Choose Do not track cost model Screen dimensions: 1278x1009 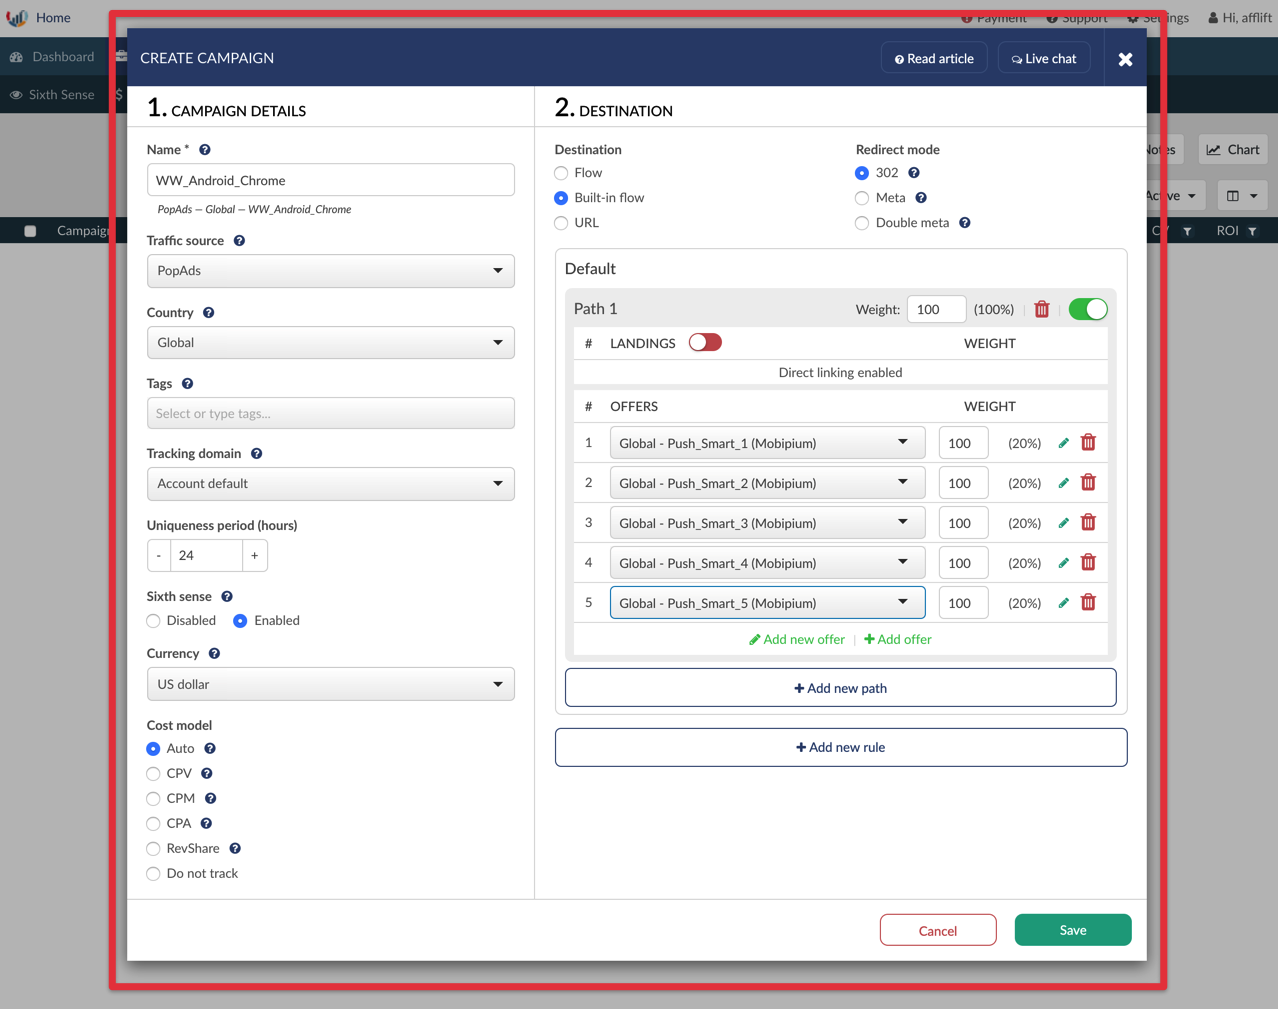tap(153, 874)
